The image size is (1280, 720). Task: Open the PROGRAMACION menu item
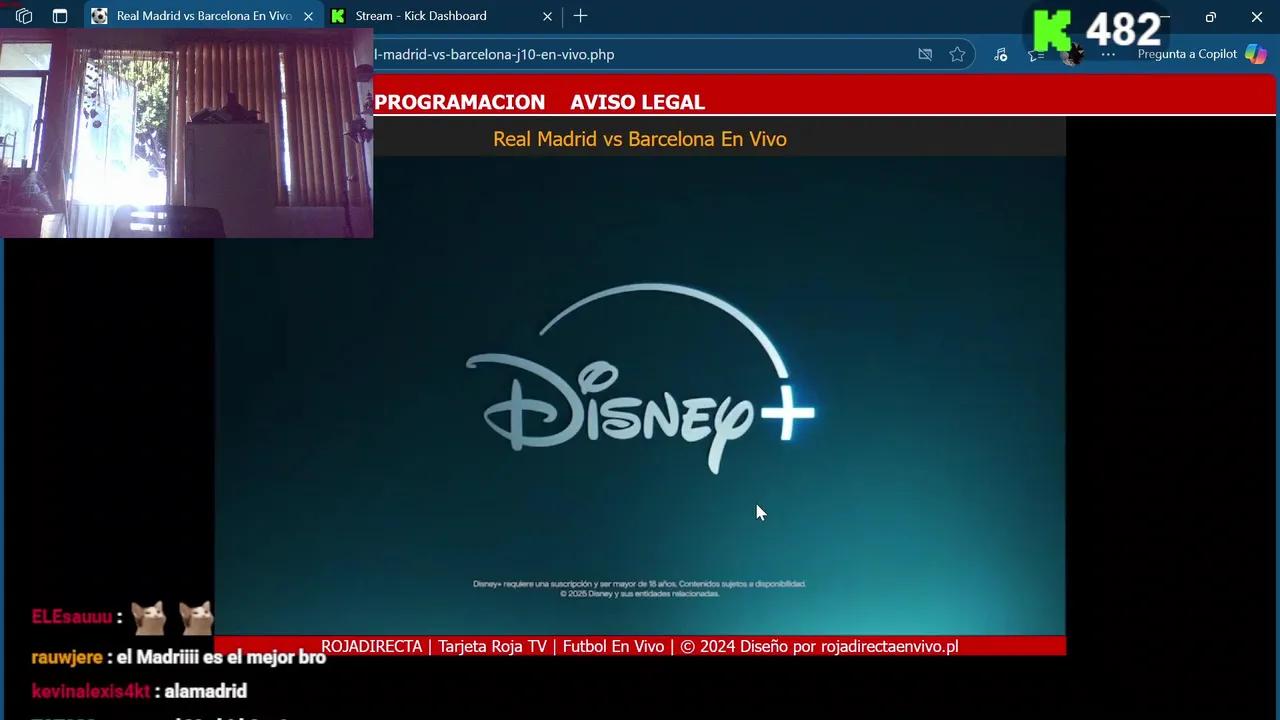[x=459, y=102]
